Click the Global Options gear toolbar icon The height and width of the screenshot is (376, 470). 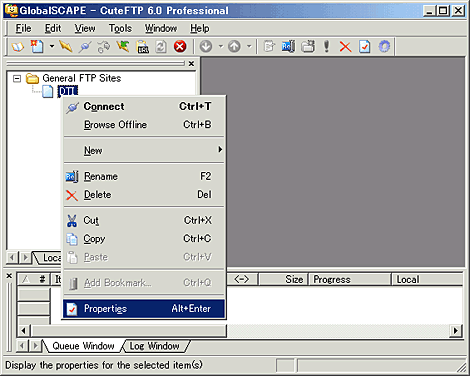click(x=384, y=47)
